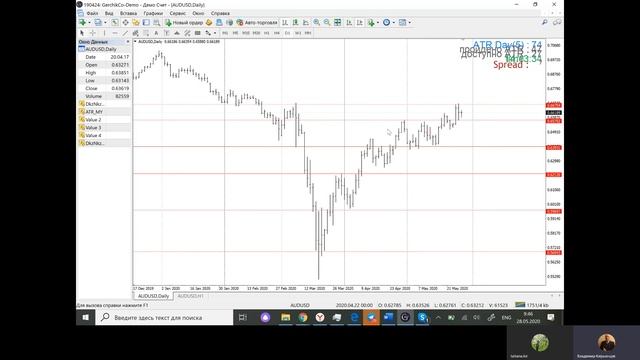Expand one-click trading triangle on chart
The height and width of the screenshot is (360, 640).
click(x=135, y=41)
